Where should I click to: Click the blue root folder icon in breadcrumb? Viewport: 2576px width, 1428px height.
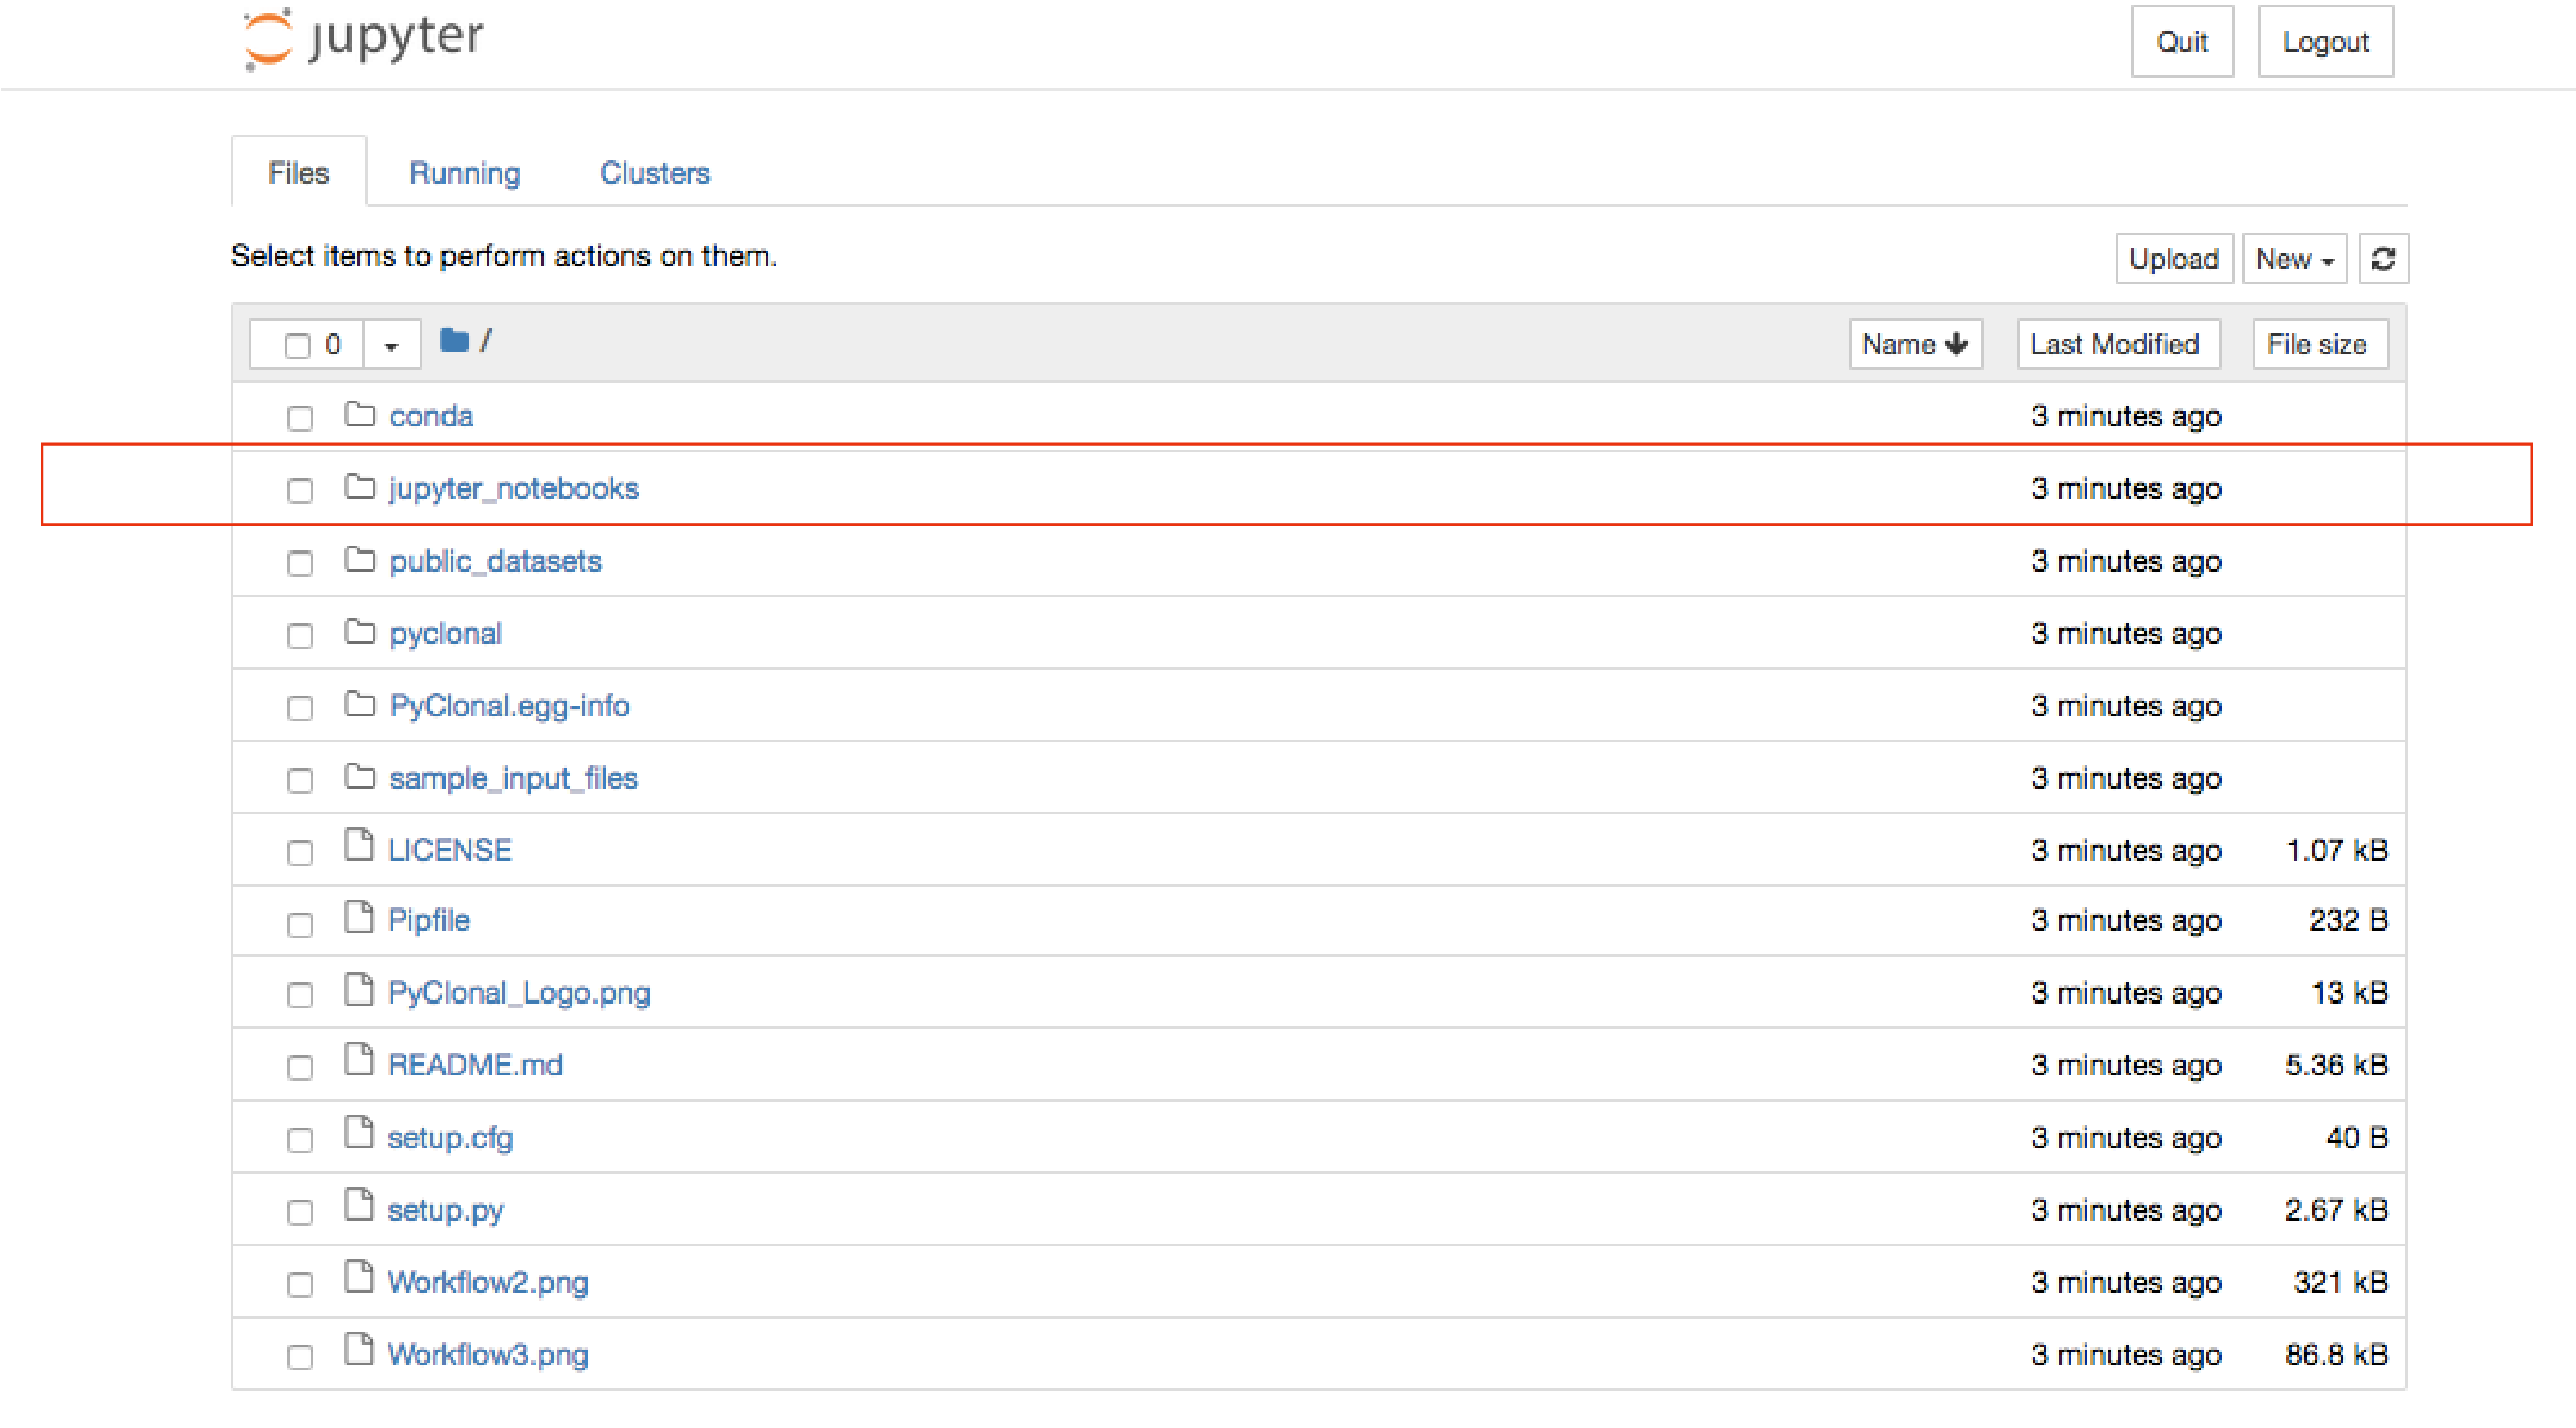[454, 342]
